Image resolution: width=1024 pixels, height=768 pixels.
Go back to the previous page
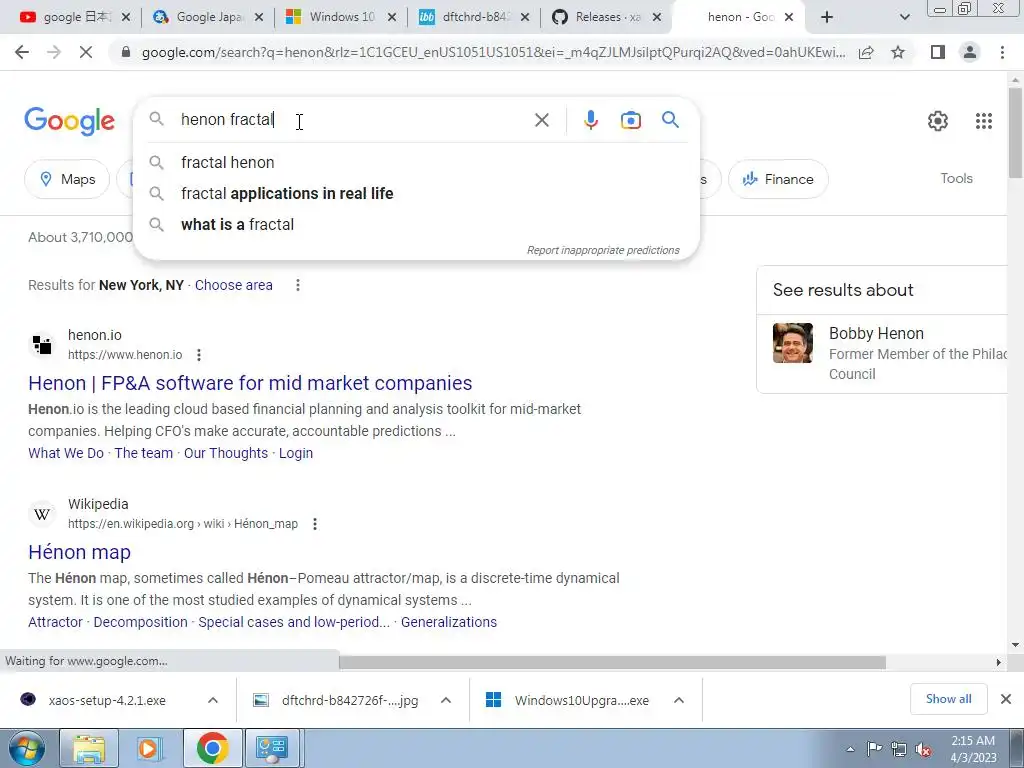[22, 52]
